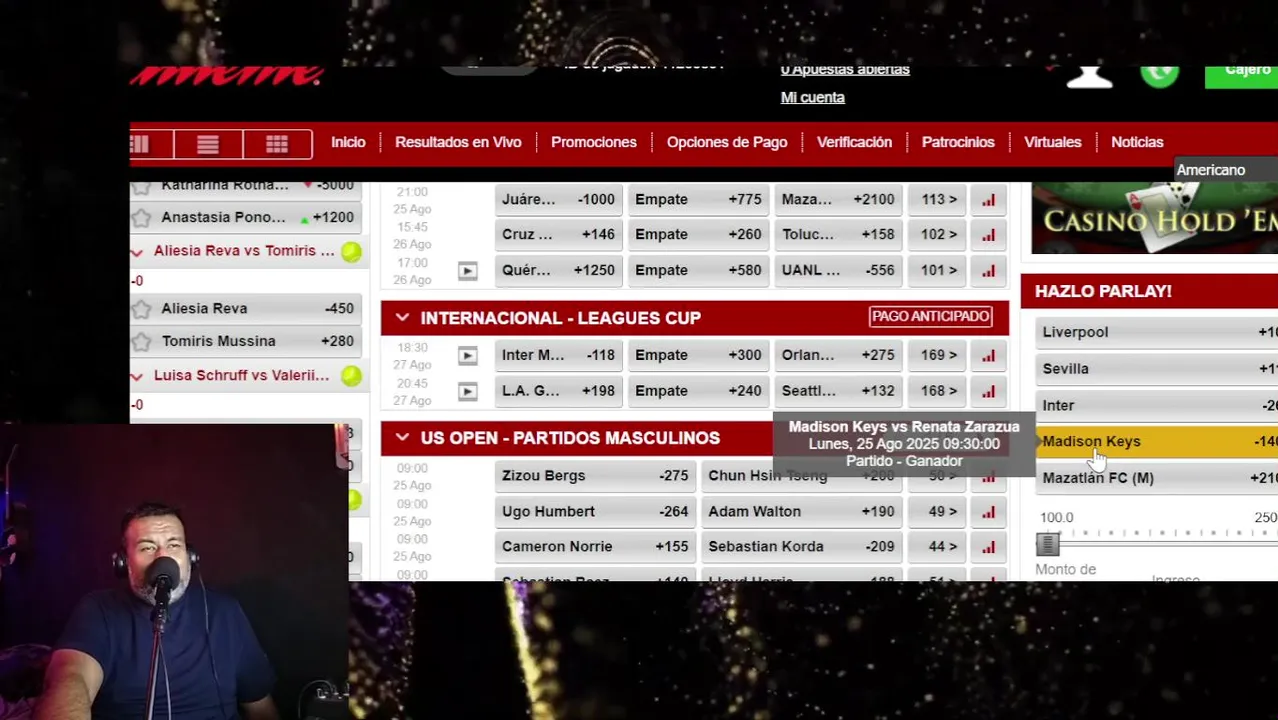Bet on Juáre... at -1000
The image size is (1278, 720).
(x=559, y=200)
